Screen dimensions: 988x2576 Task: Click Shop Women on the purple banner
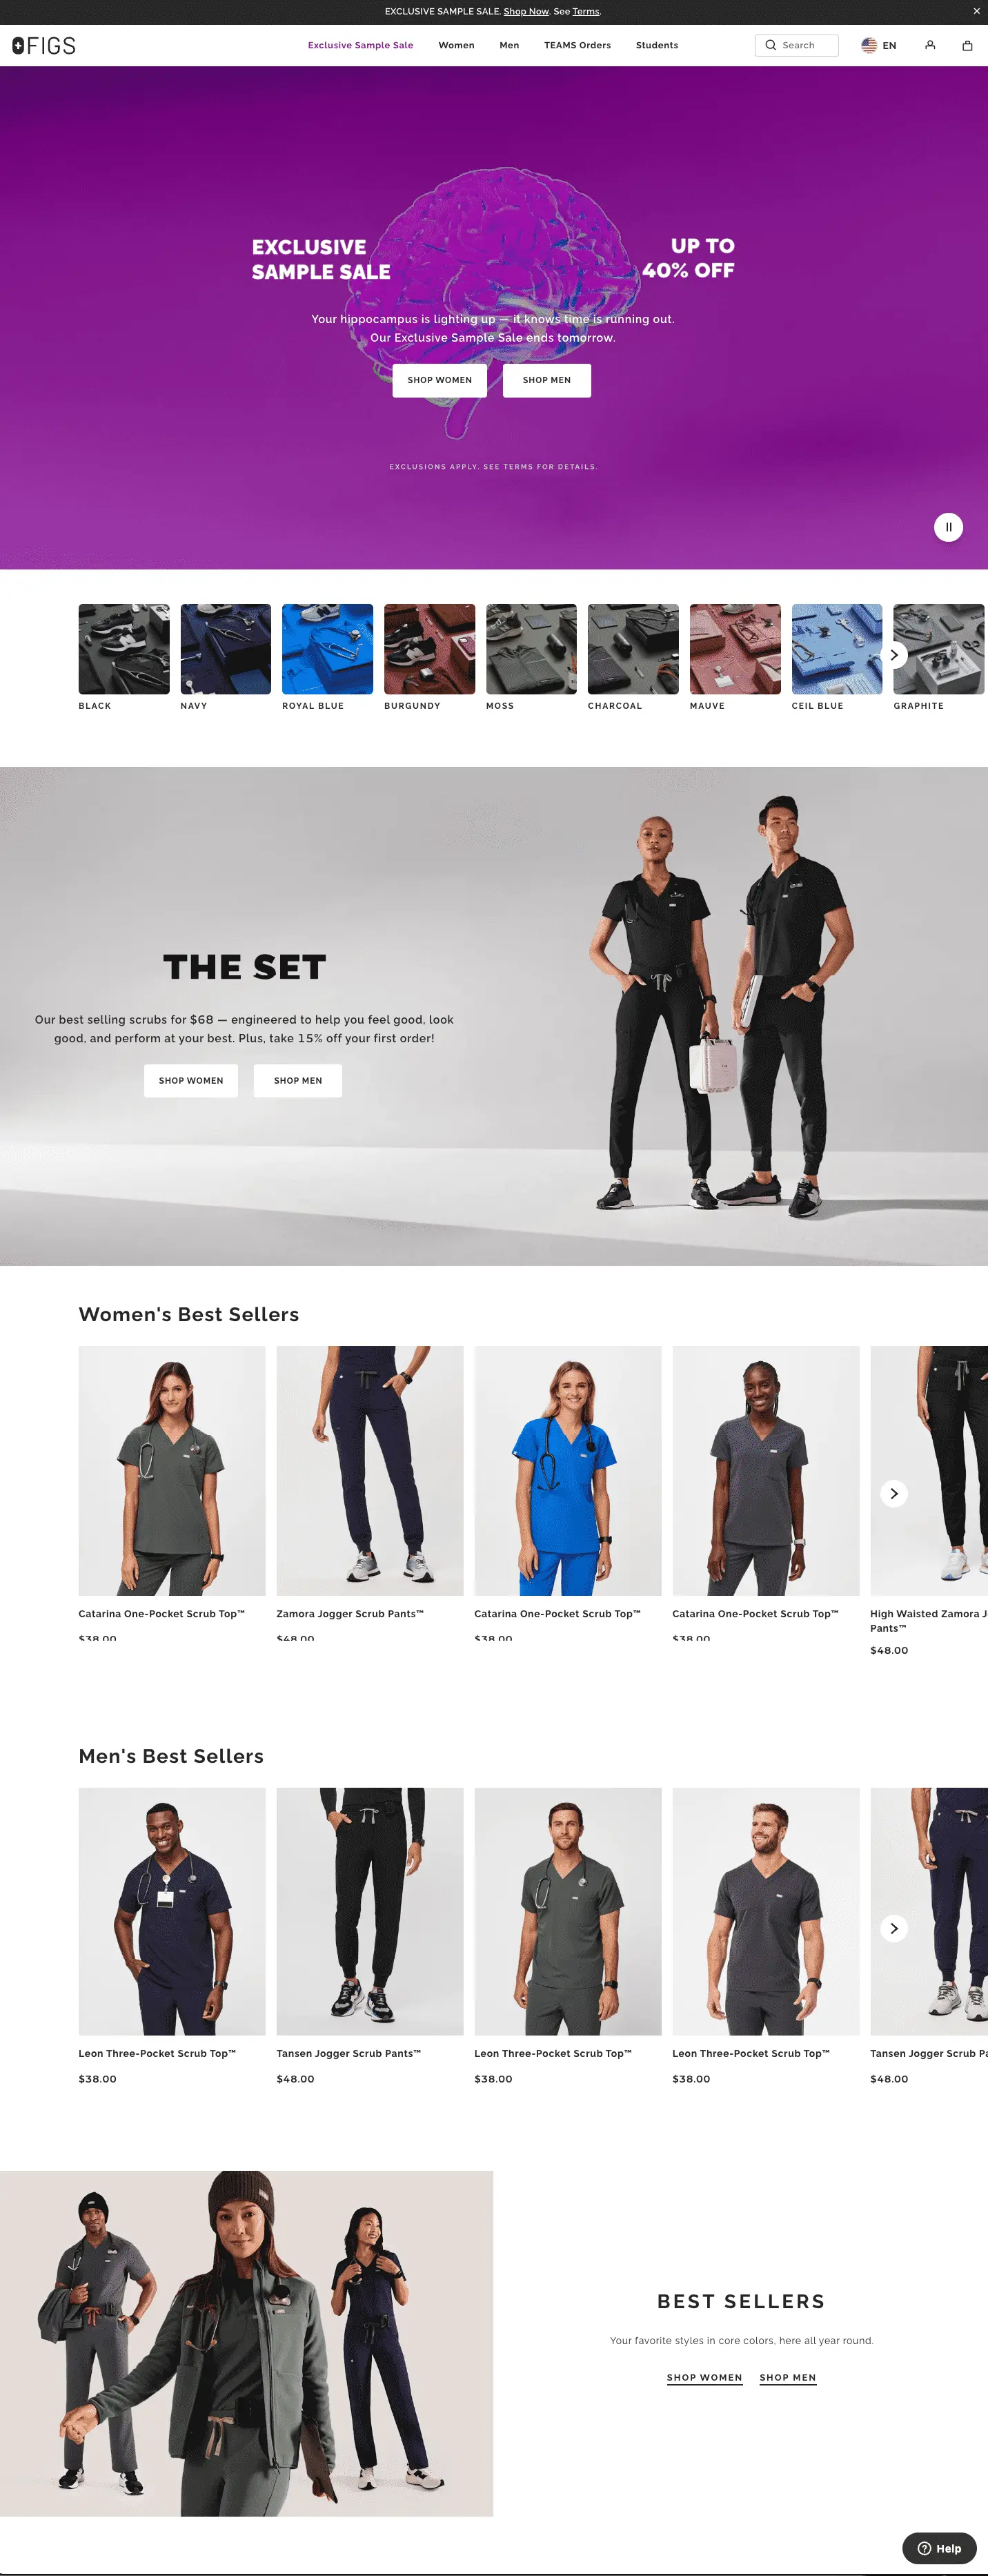pyautogui.click(x=439, y=380)
